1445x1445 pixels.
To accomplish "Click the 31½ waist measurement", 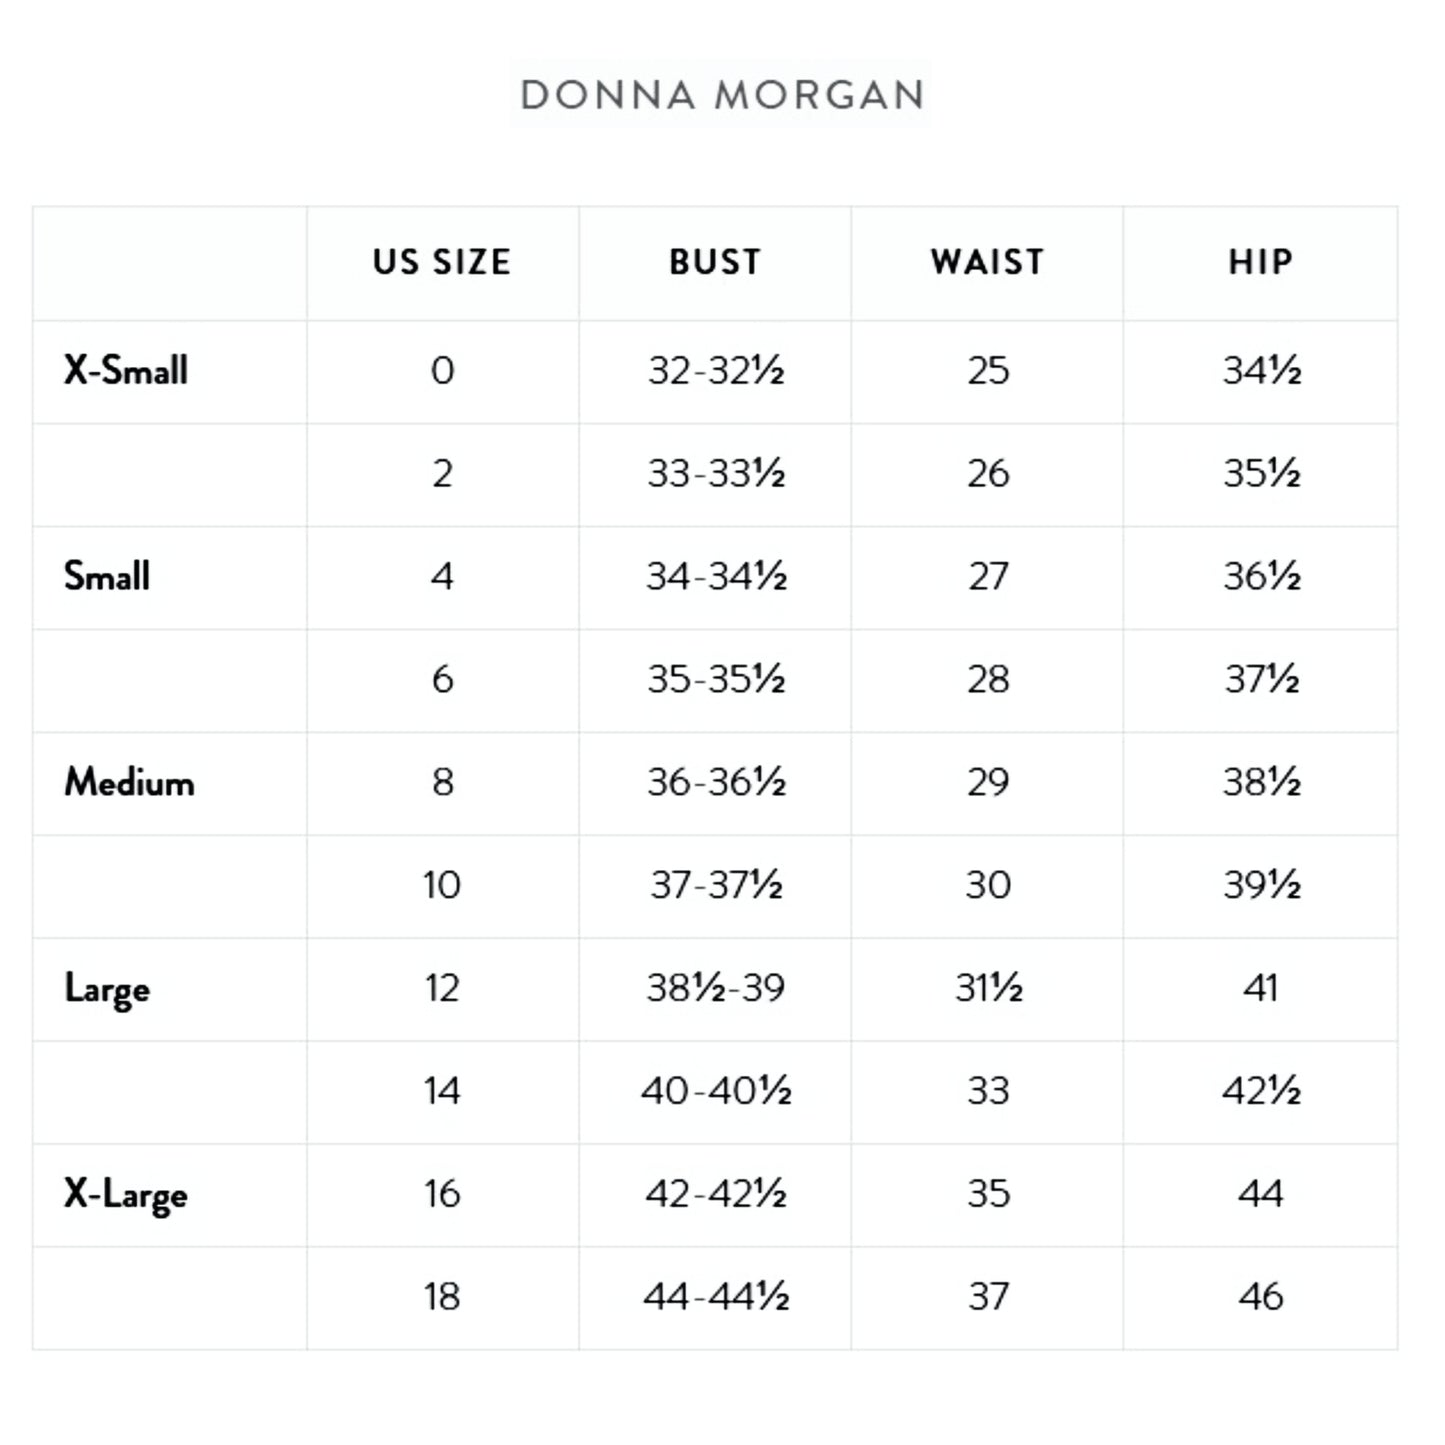I will (x=988, y=988).
